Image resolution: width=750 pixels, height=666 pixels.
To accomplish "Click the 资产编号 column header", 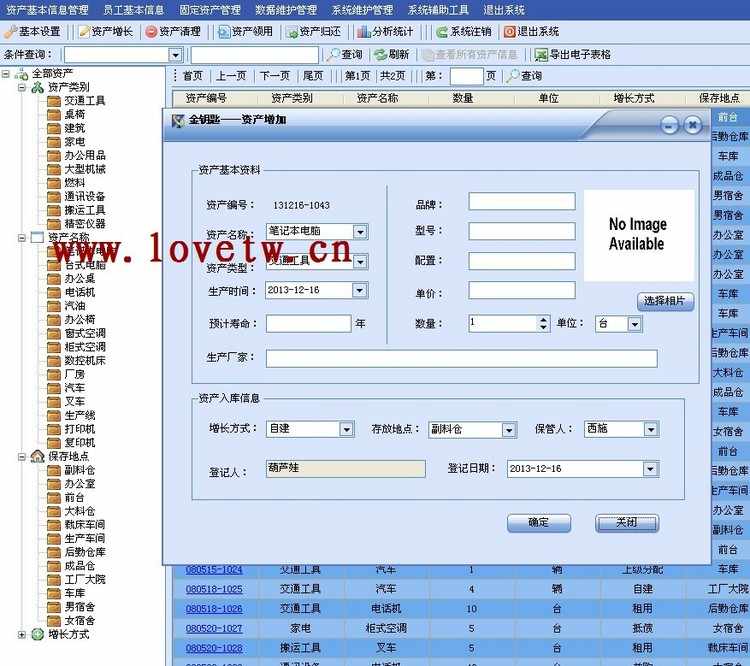I will click(206, 98).
